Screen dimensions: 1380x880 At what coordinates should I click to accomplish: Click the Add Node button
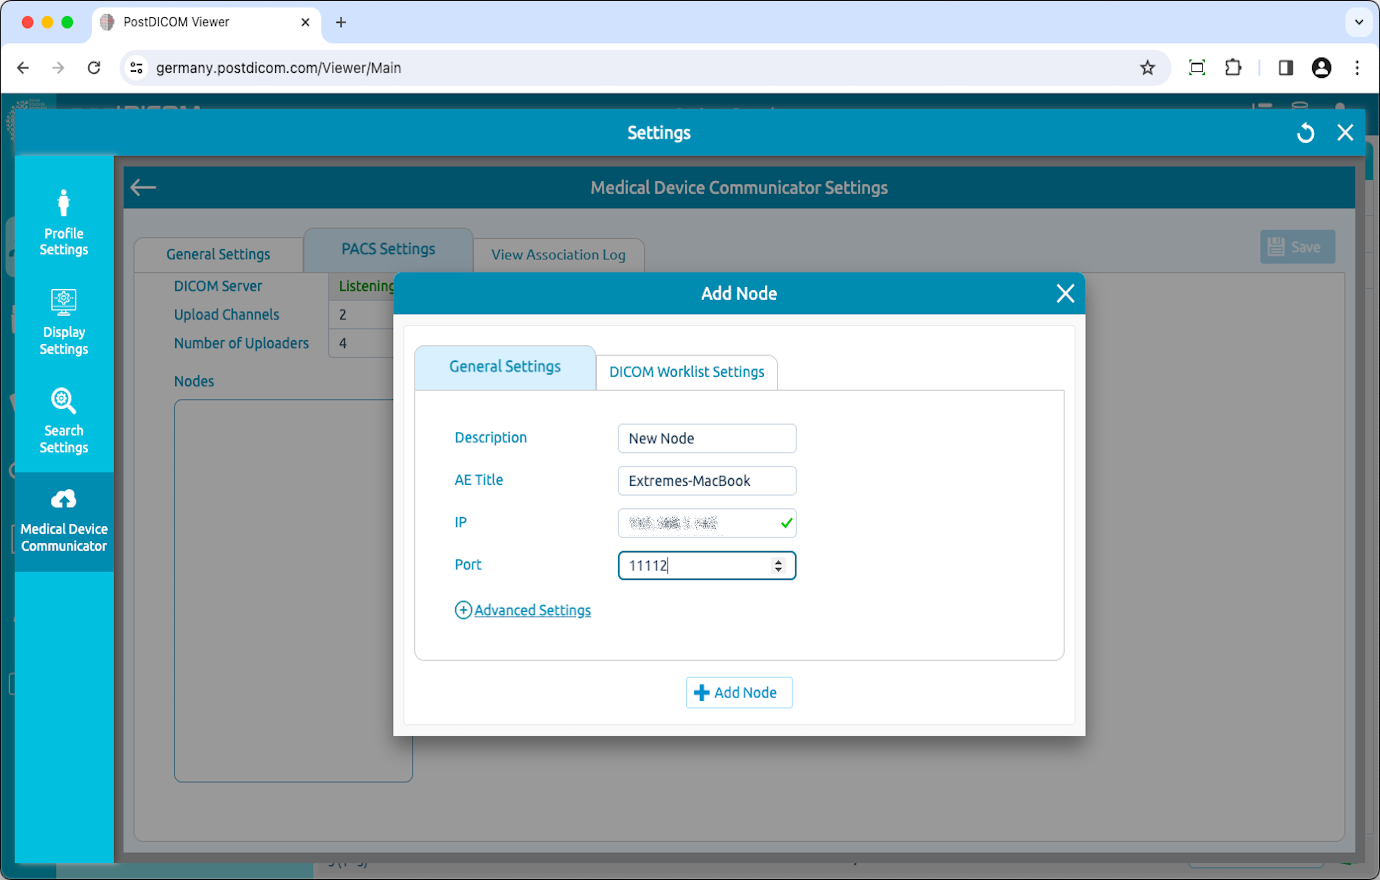tap(739, 692)
